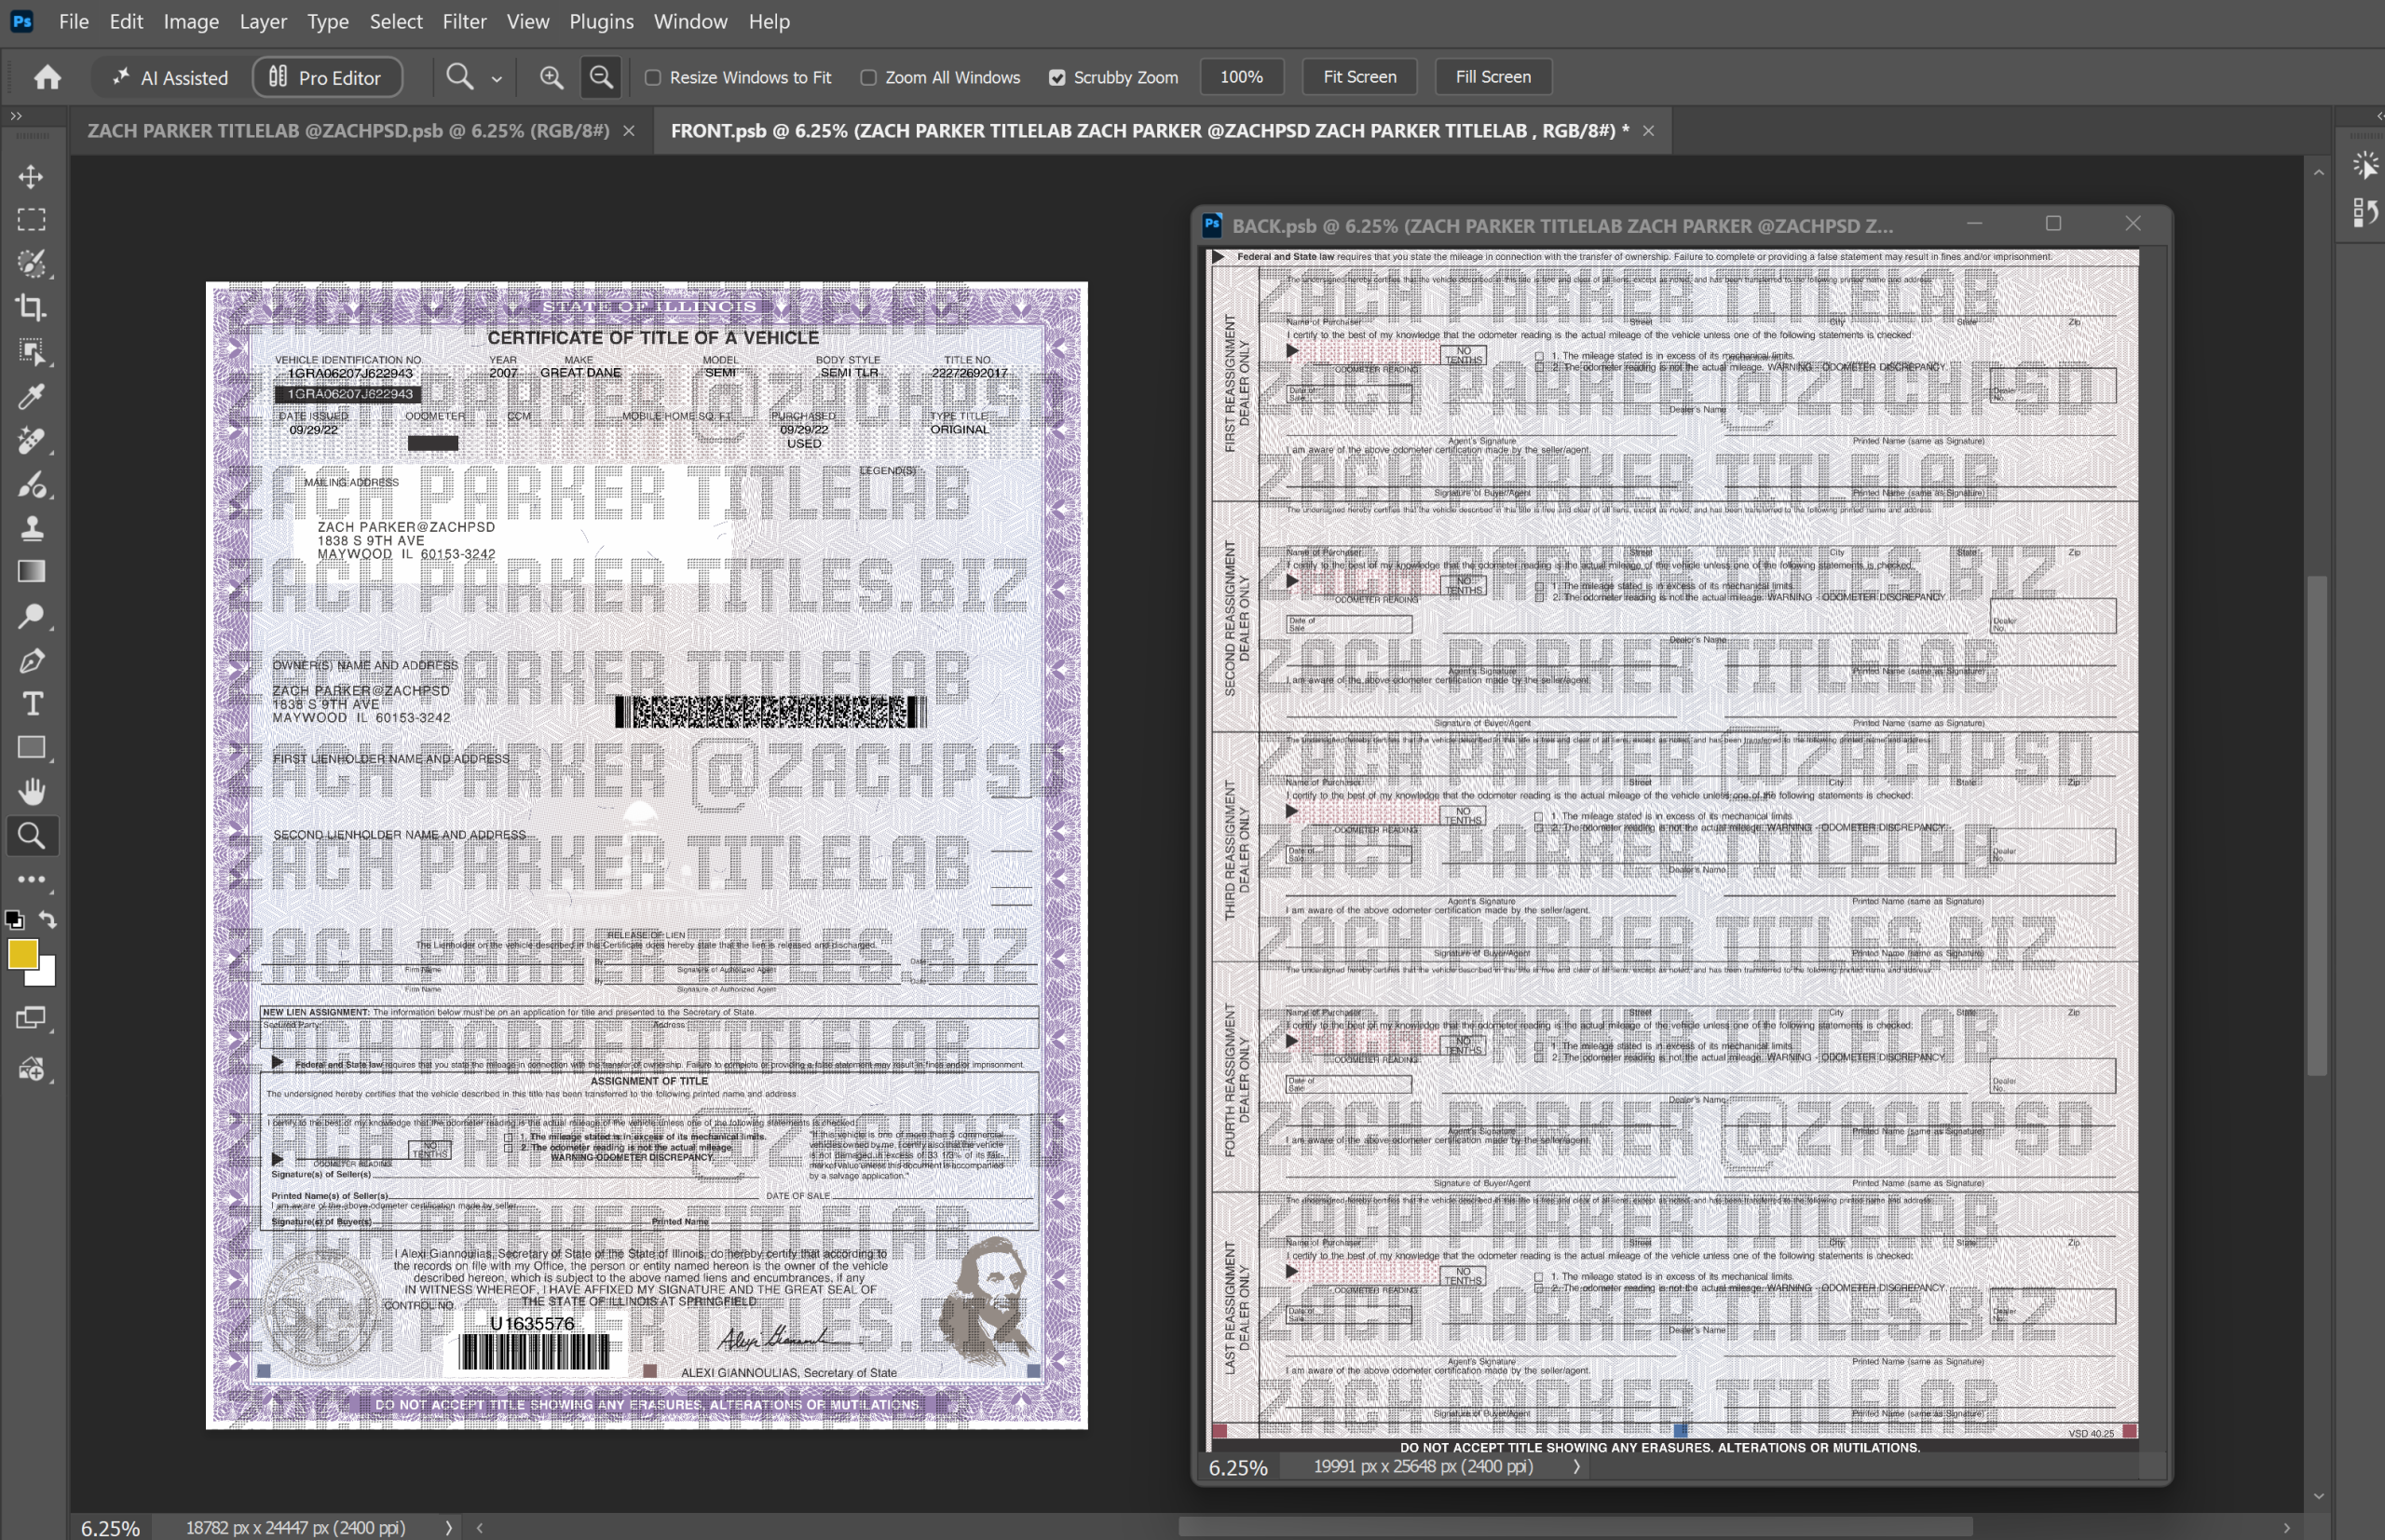Open the Edit Toolbar three-dots menu

(31, 880)
